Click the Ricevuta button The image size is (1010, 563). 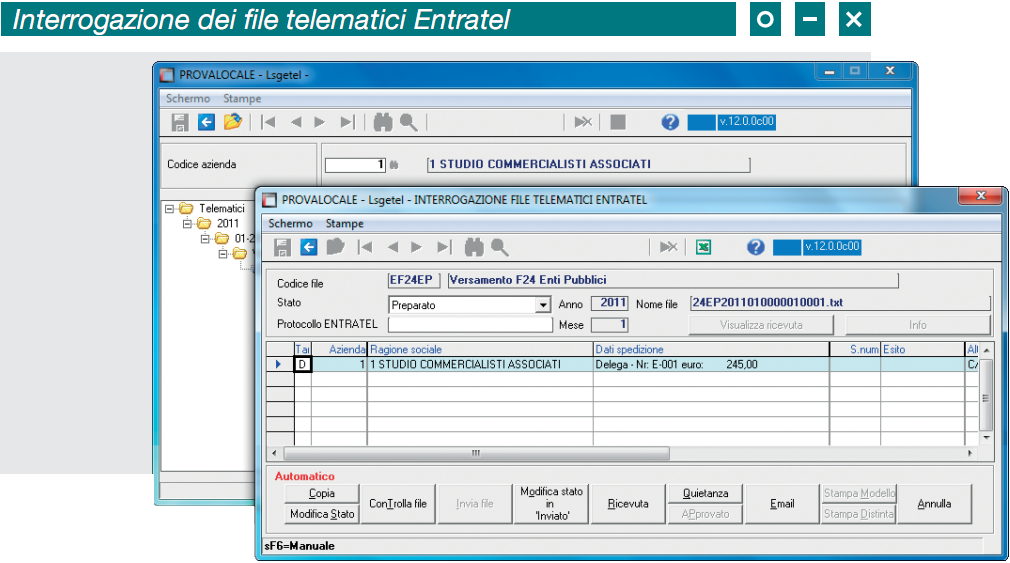(628, 504)
